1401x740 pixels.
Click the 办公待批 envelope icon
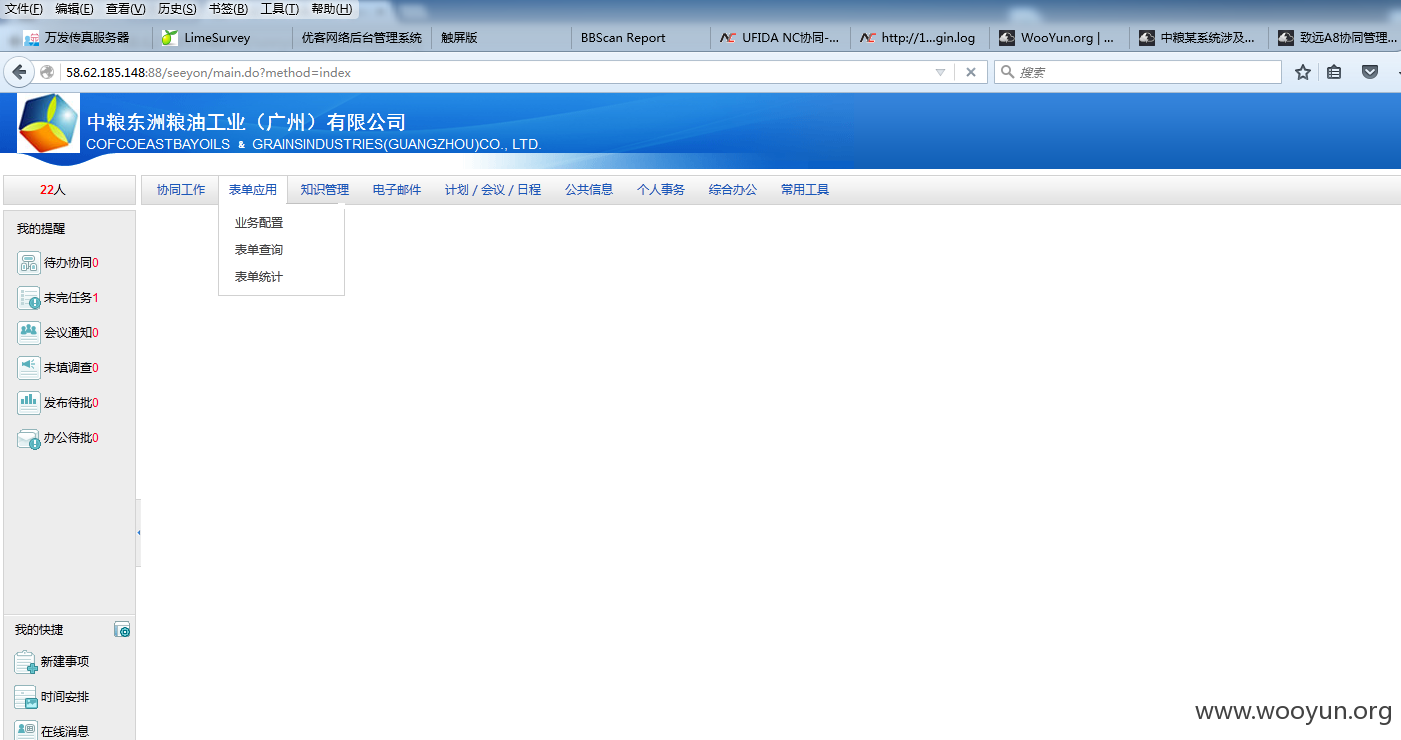point(29,438)
